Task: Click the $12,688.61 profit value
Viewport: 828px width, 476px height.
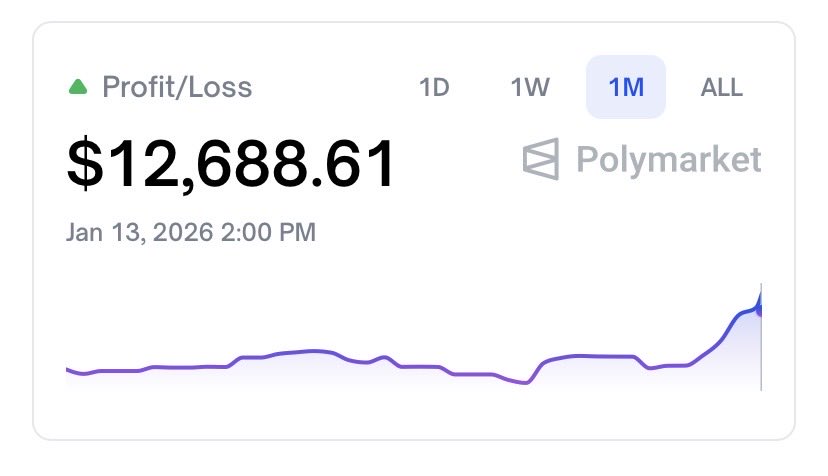Action: pos(231,163)
